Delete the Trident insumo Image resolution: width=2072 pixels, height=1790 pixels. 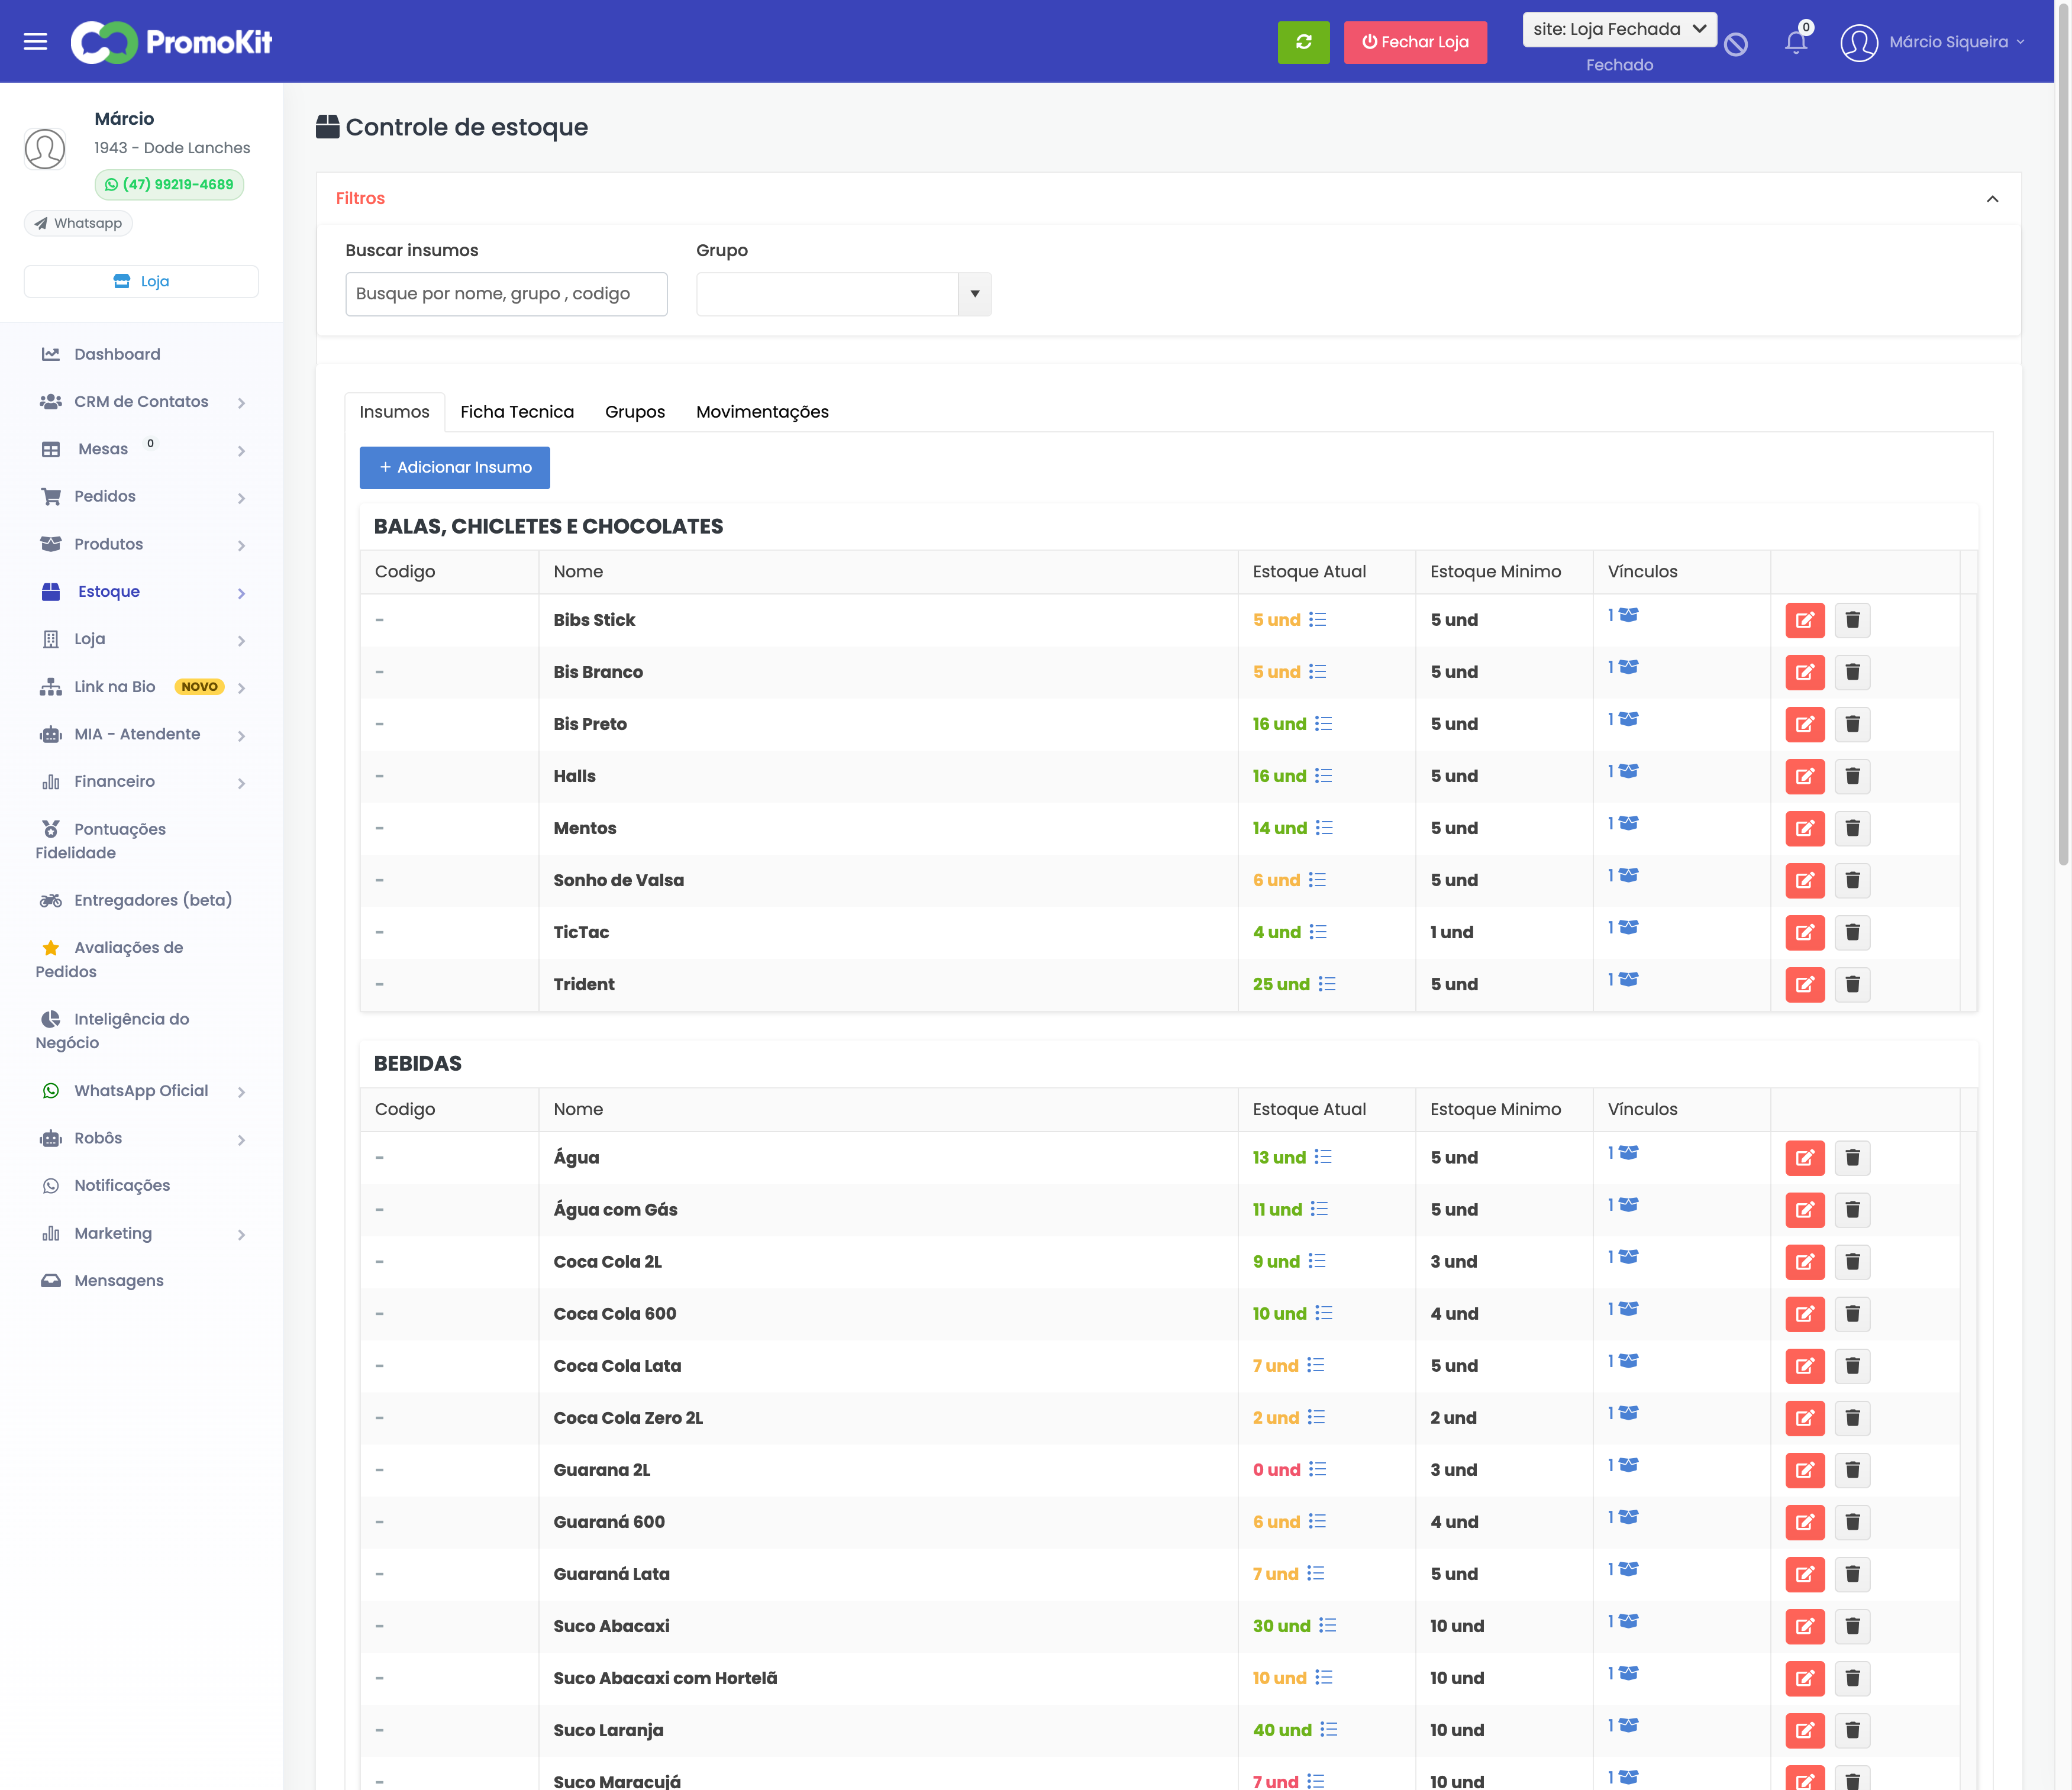(1852, 984)
